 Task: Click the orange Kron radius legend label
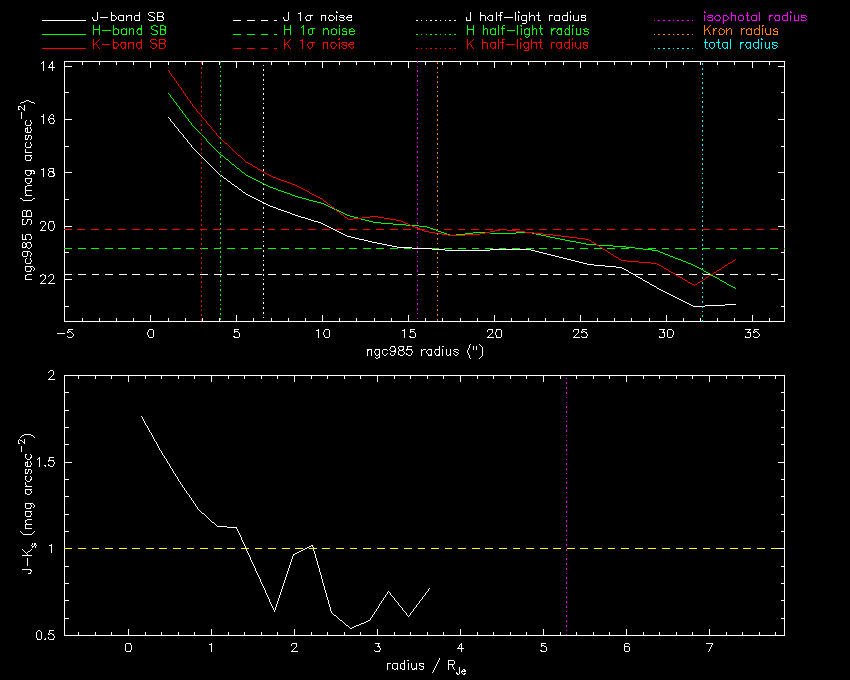(740, 31)
